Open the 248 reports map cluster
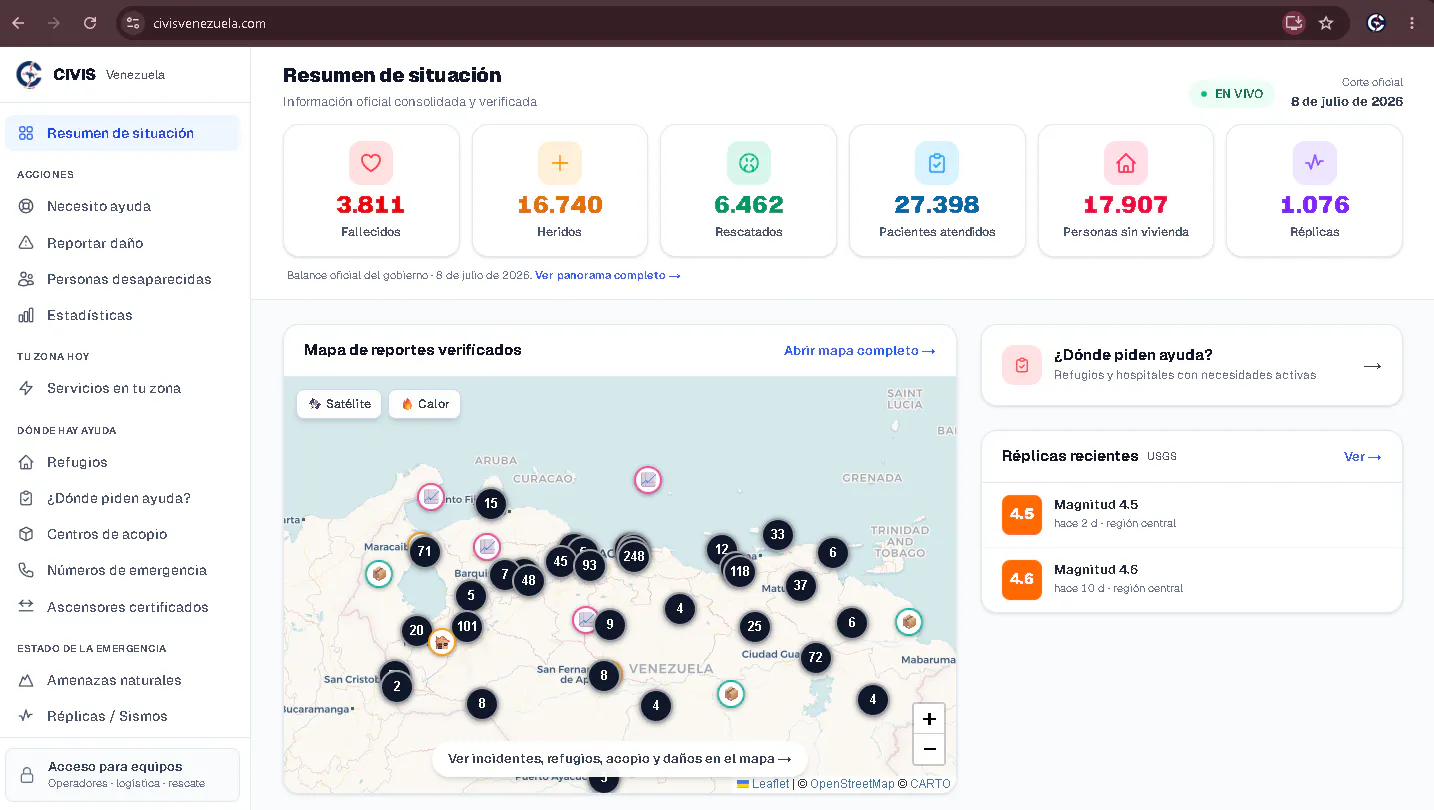The height and width of the screenshot is (810, 1434). (633, 556)
